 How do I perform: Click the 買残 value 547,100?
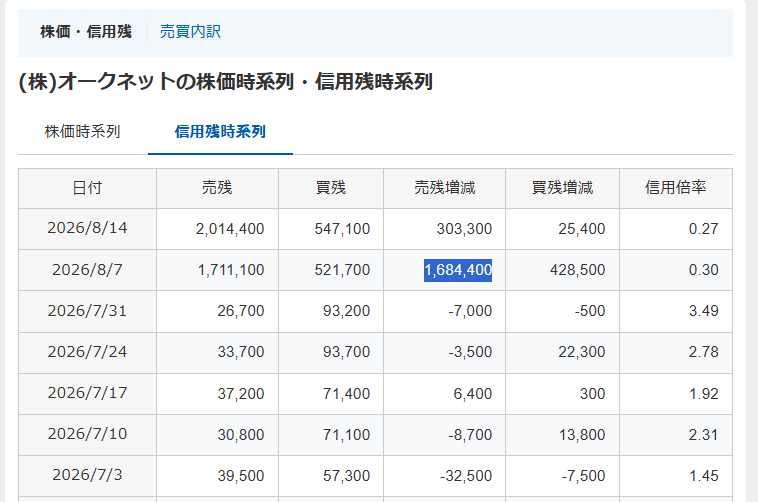point(342,229)
